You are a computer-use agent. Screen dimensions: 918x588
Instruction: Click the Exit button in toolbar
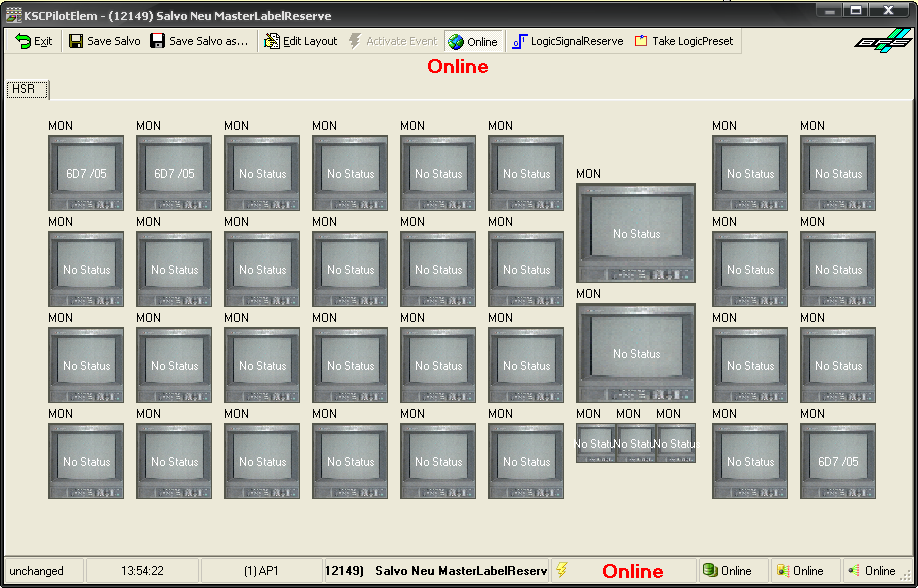(43, 41)
